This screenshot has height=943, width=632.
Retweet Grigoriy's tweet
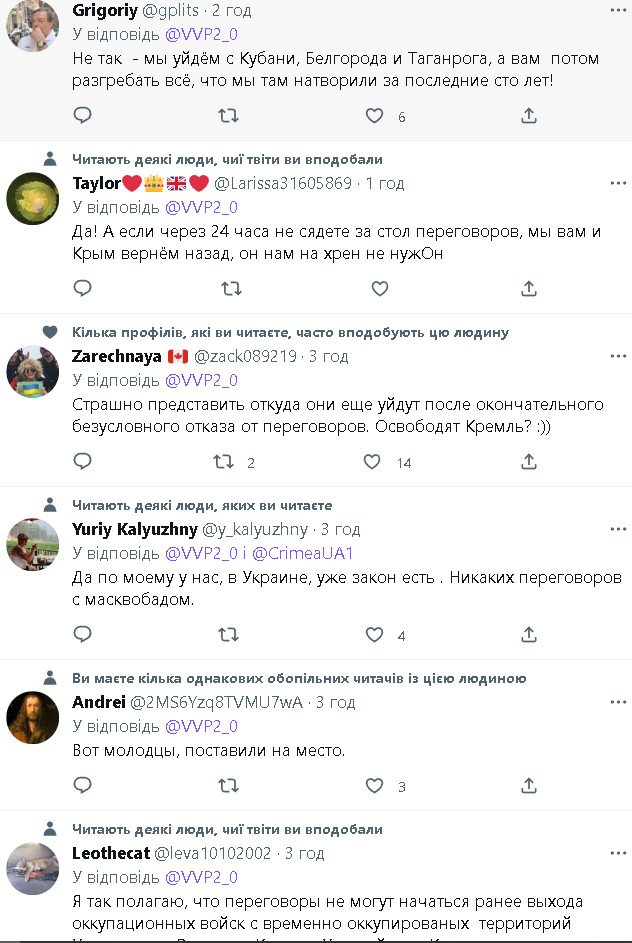[229, 116]
